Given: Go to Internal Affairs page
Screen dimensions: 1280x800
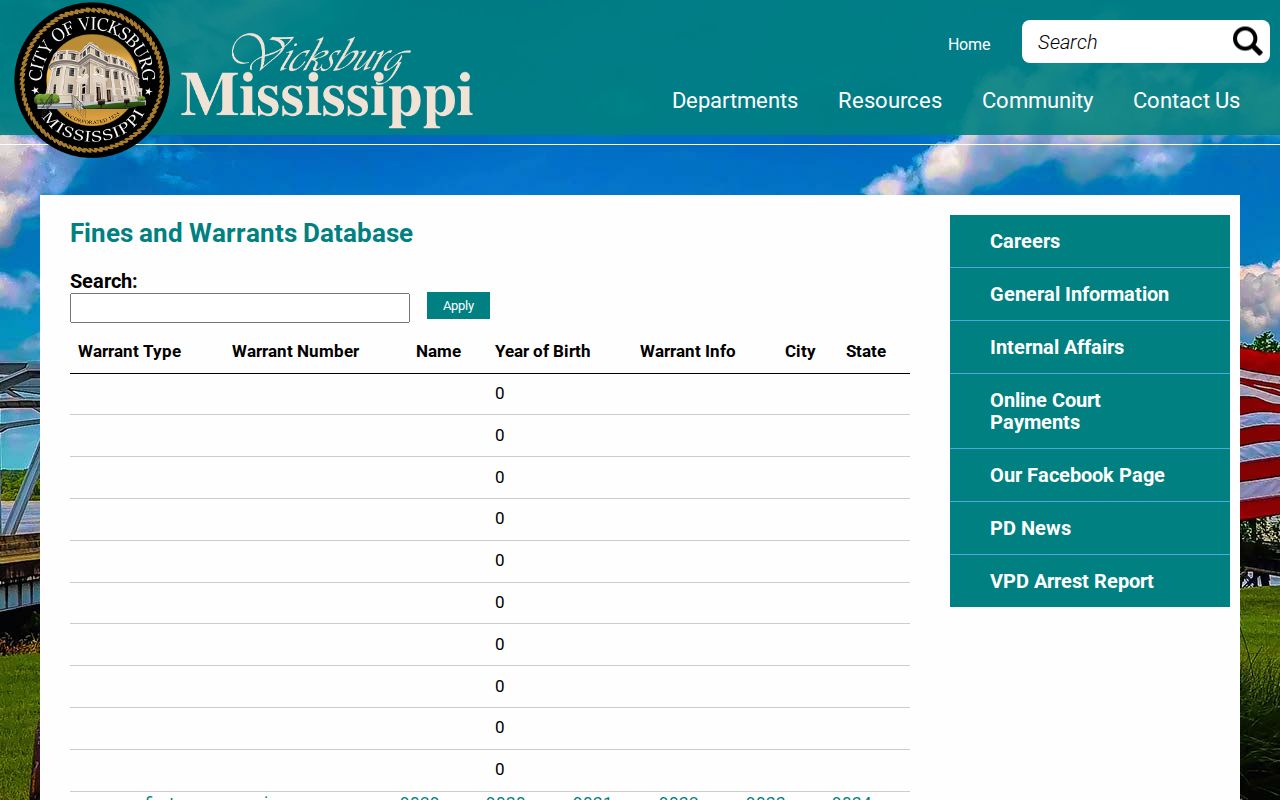Looking at the screenshot, I should [1090, 347].
